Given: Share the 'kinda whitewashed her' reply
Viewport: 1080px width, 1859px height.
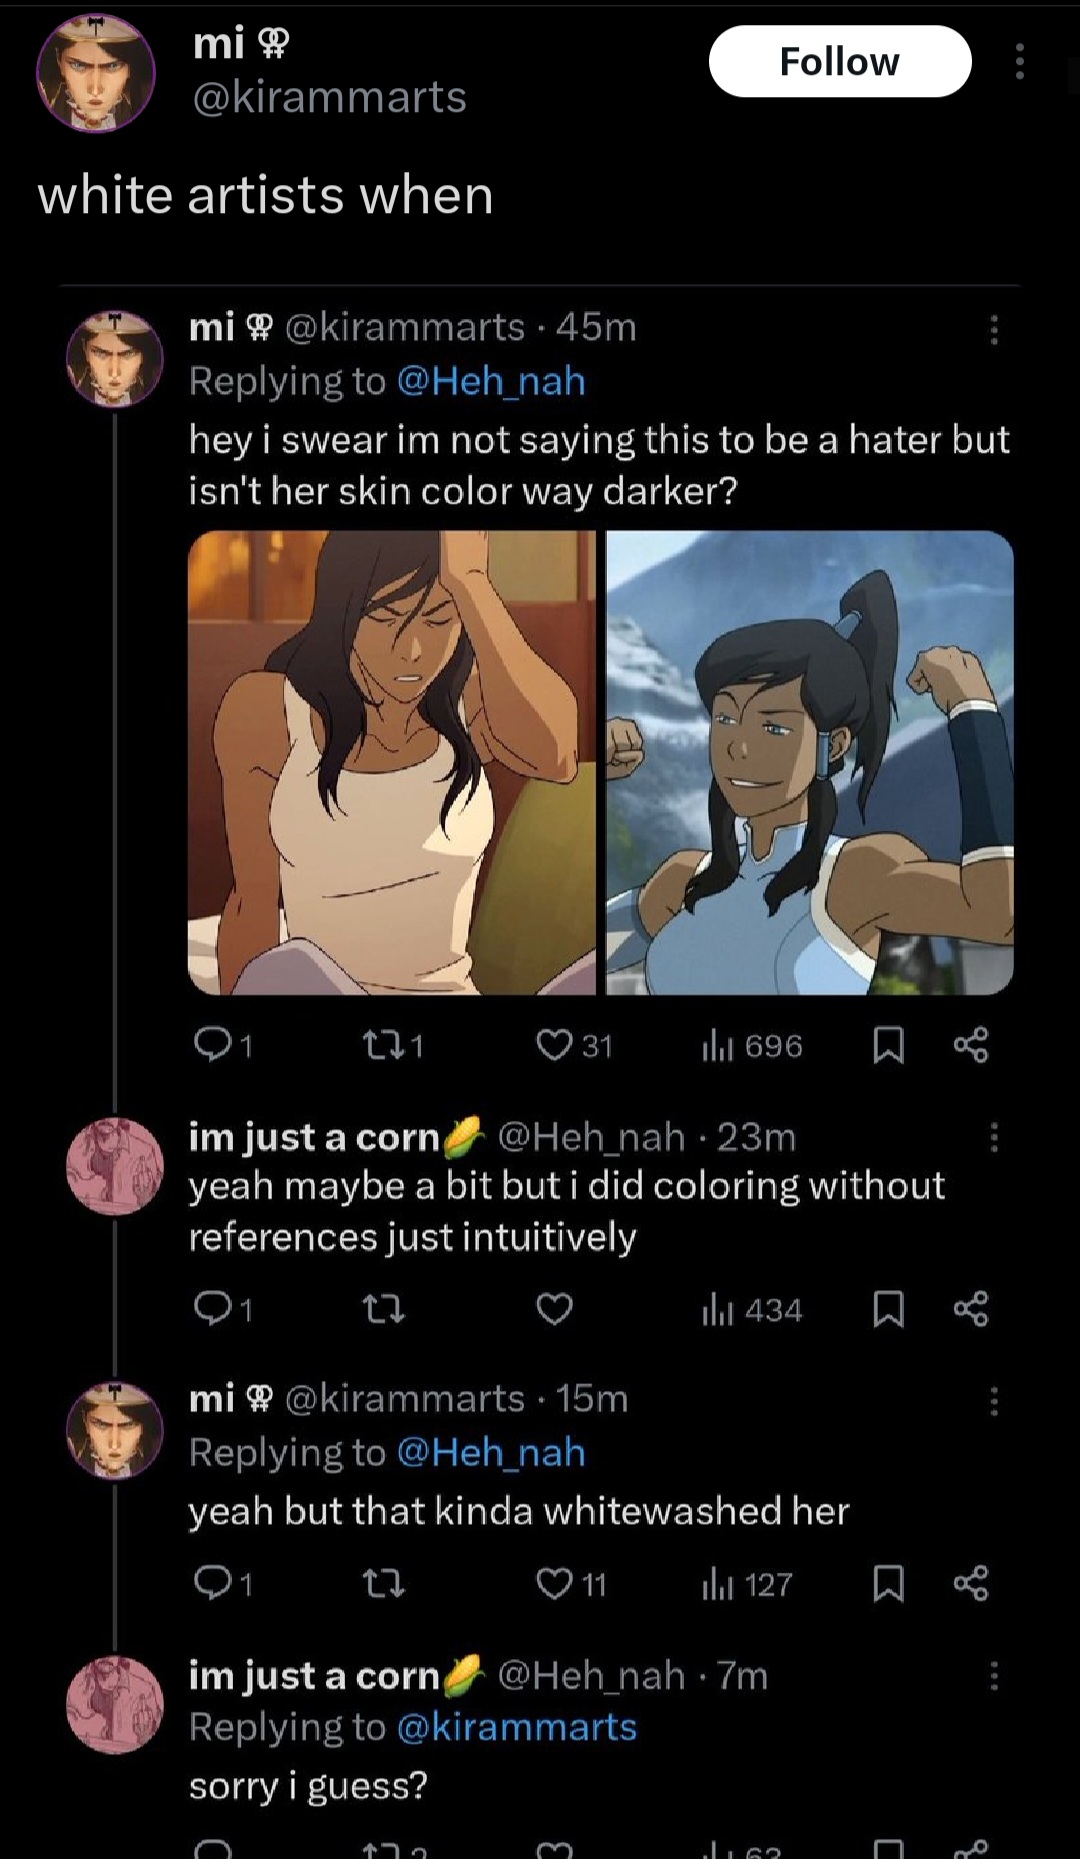Looking at the screenshot, I should 970,1584.
